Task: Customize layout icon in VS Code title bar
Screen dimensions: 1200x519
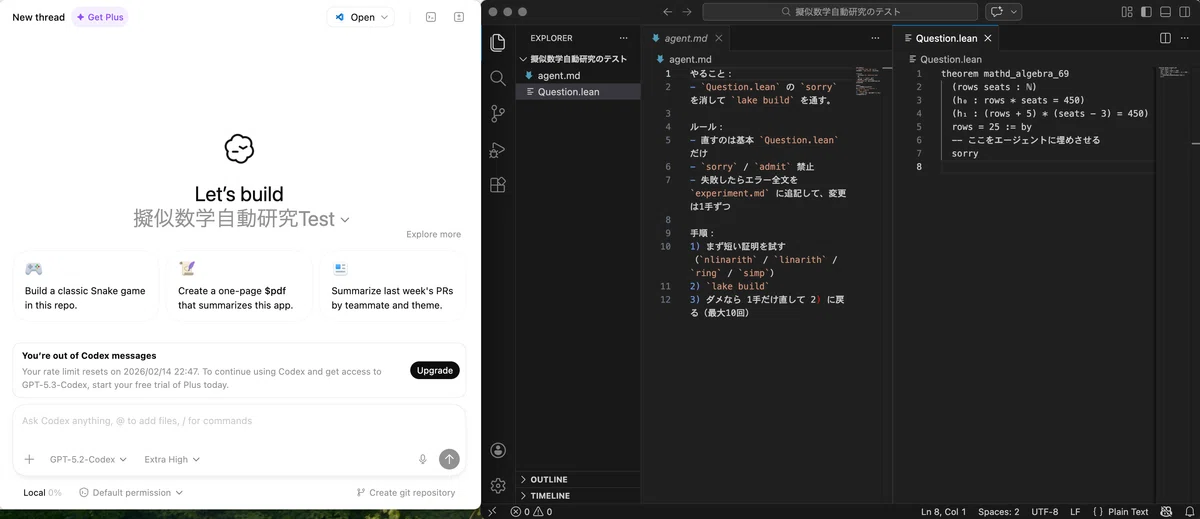Action: [x=1127, y=12]
